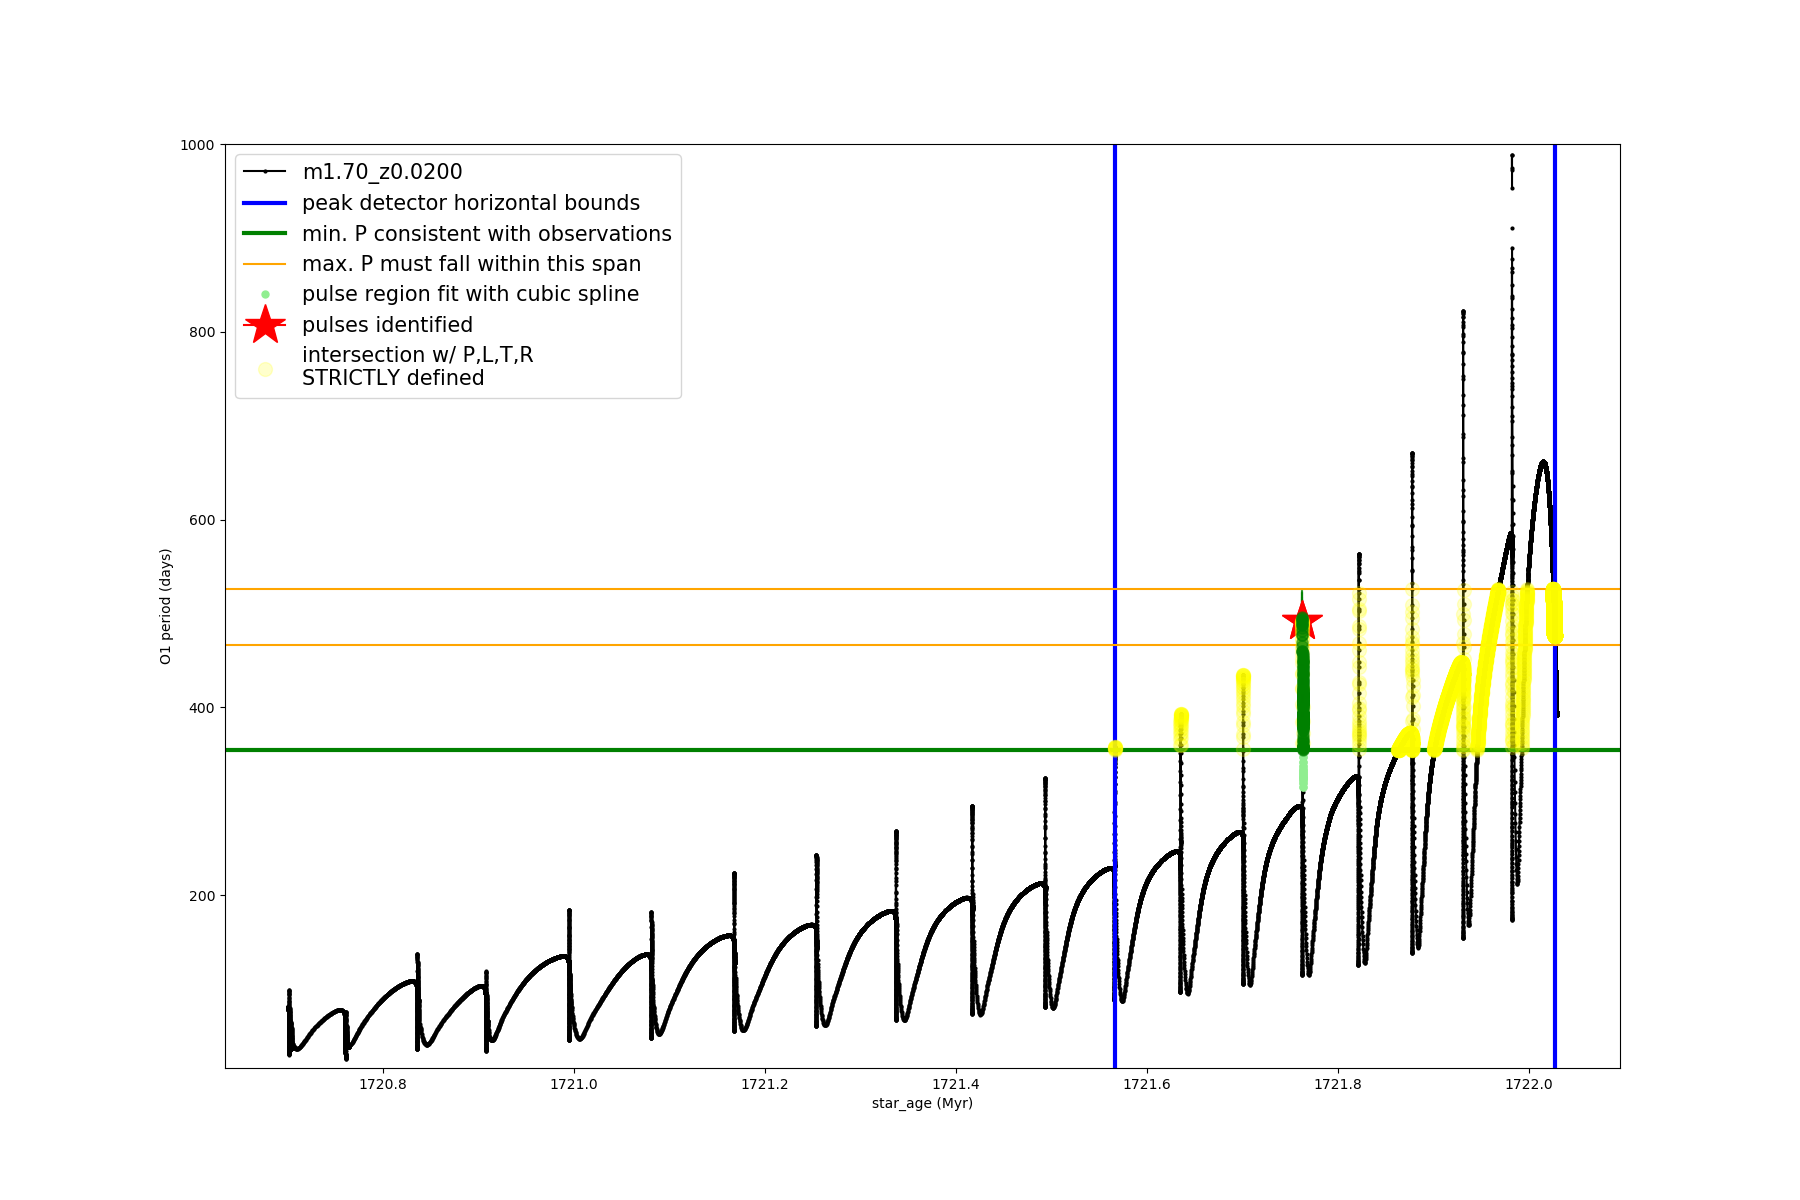Click the 1722.0 x-axis tick label

click(x=1528, y=1084)
